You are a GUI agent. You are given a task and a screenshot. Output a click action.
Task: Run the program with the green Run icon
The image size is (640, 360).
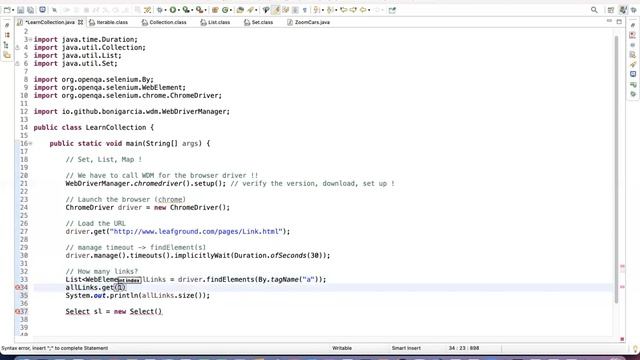pyautogui.click(x=173, y=10)
